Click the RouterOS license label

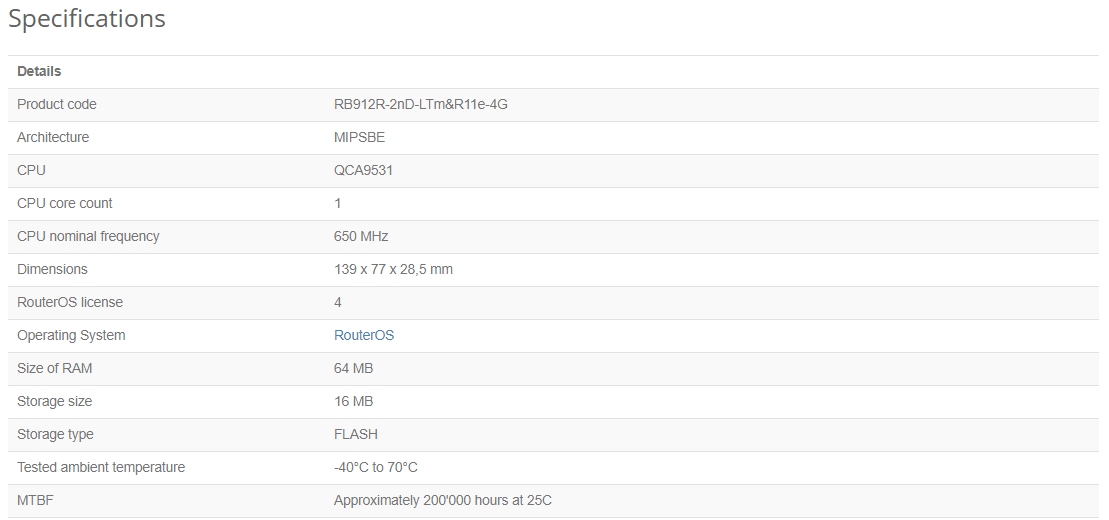click(x=70, y=302)
